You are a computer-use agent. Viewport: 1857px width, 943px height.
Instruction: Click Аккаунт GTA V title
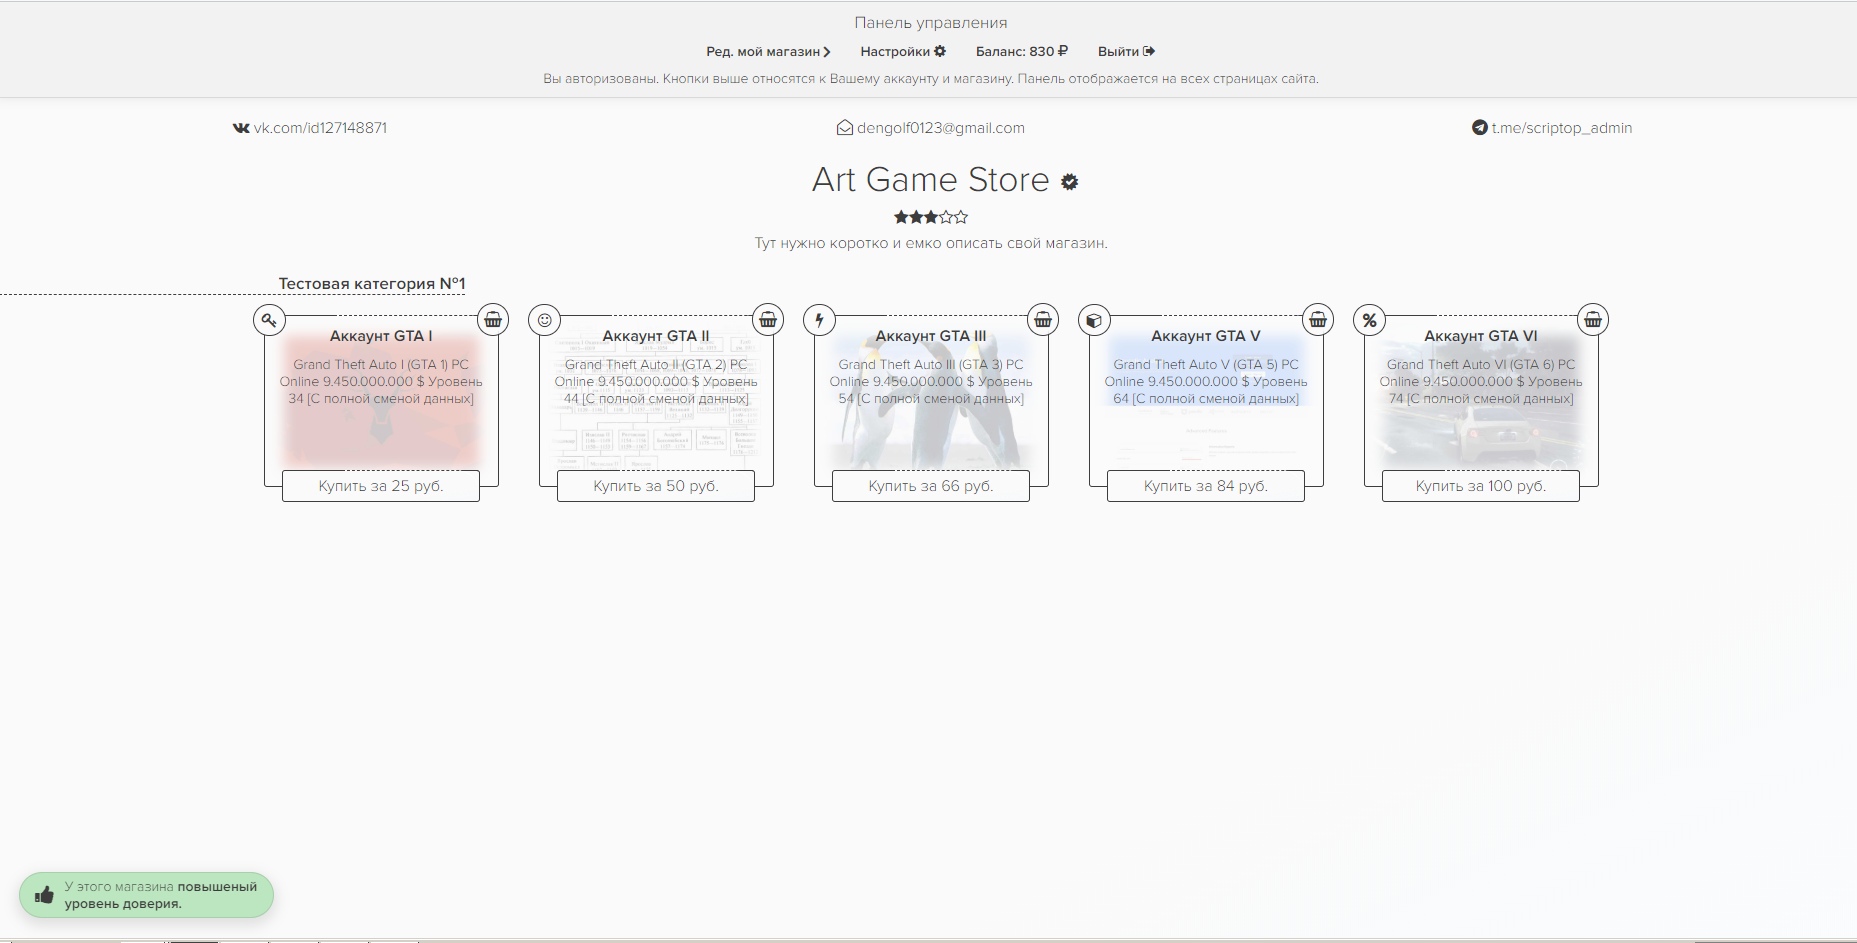[x=1206, y=336]
